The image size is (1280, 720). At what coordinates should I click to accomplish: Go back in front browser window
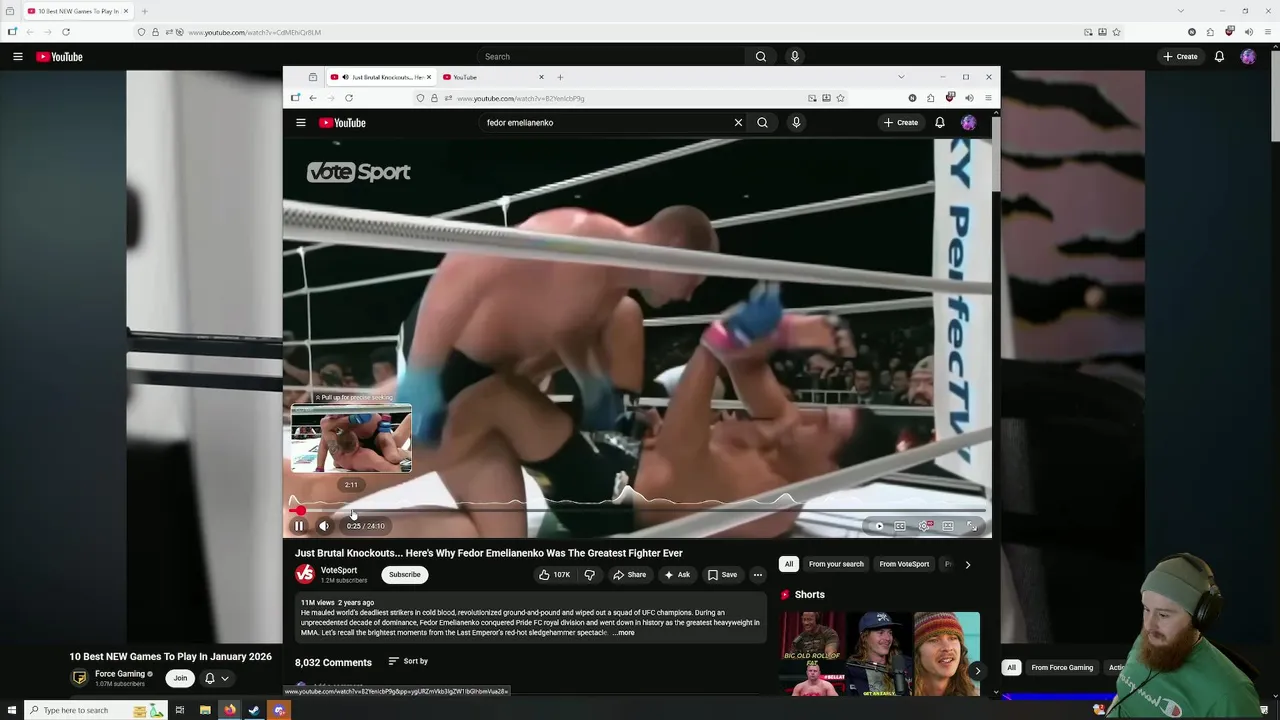coord(313,98)
